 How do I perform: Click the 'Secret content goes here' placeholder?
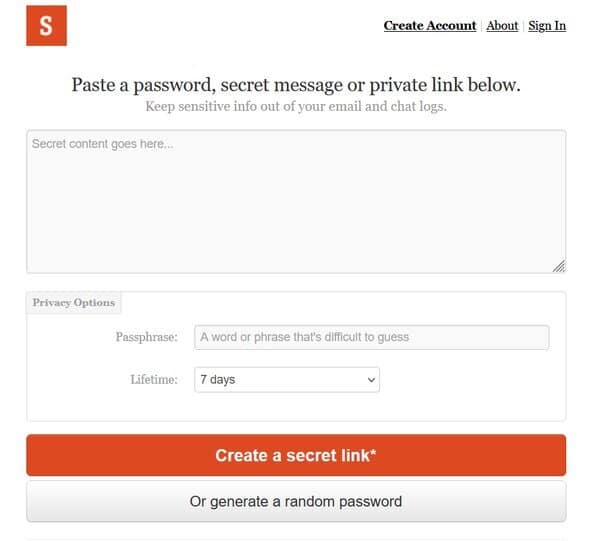click(103, 144)
